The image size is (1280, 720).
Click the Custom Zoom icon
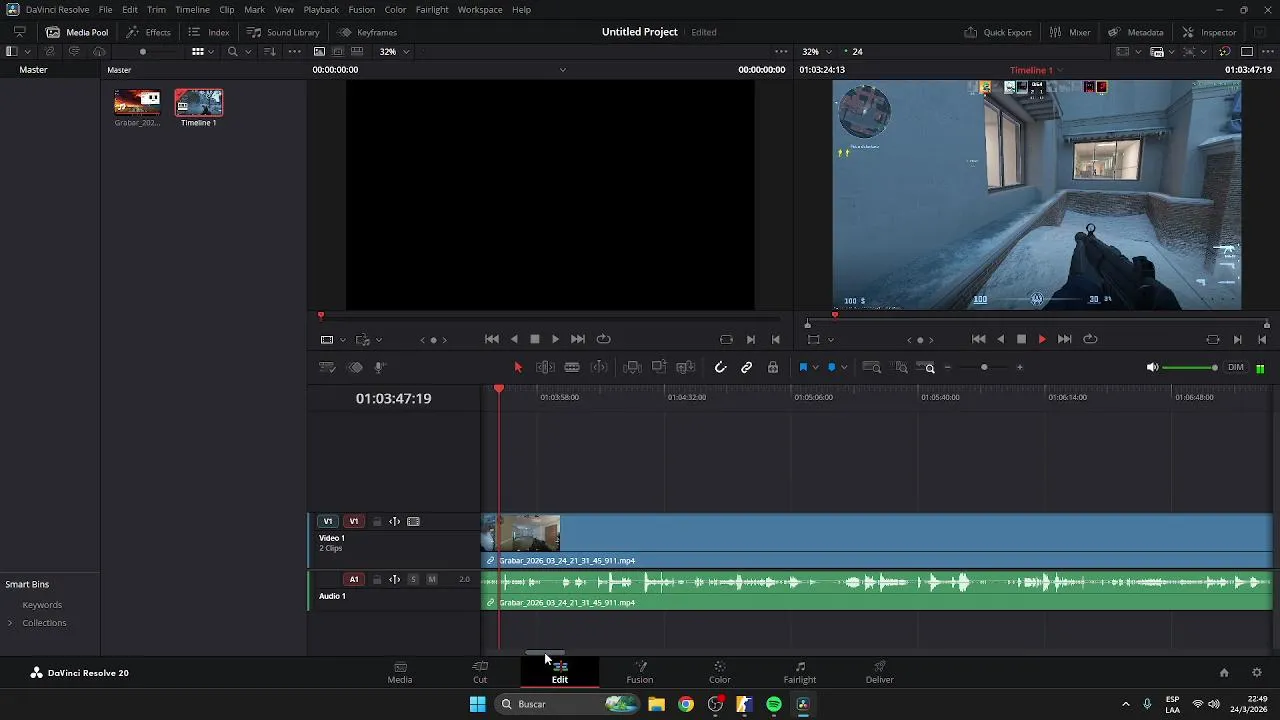pyautogui.click(x=926, y=367)
